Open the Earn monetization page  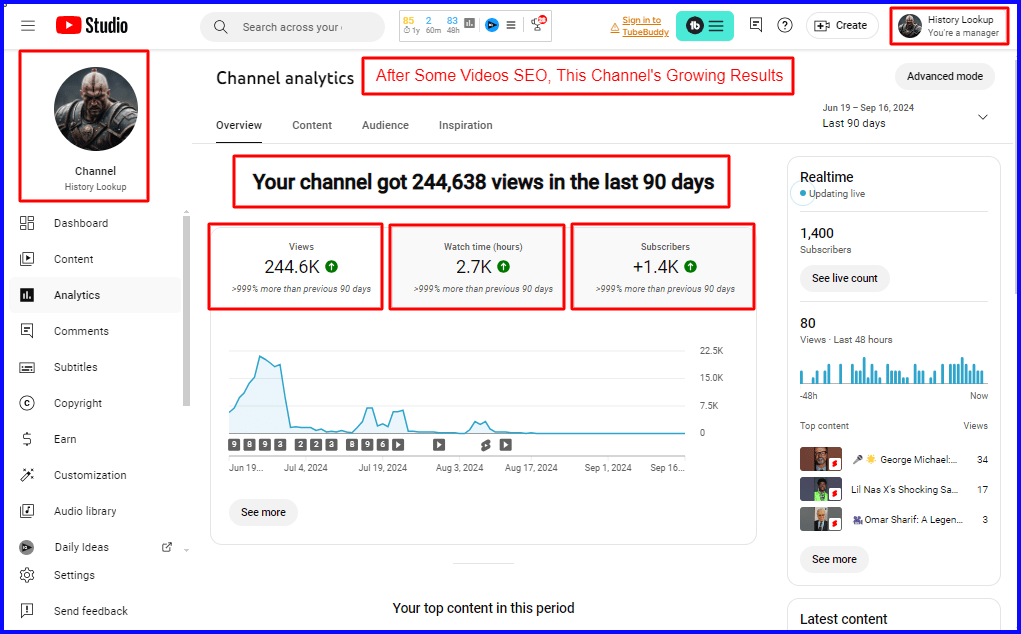tap(64, 439)
